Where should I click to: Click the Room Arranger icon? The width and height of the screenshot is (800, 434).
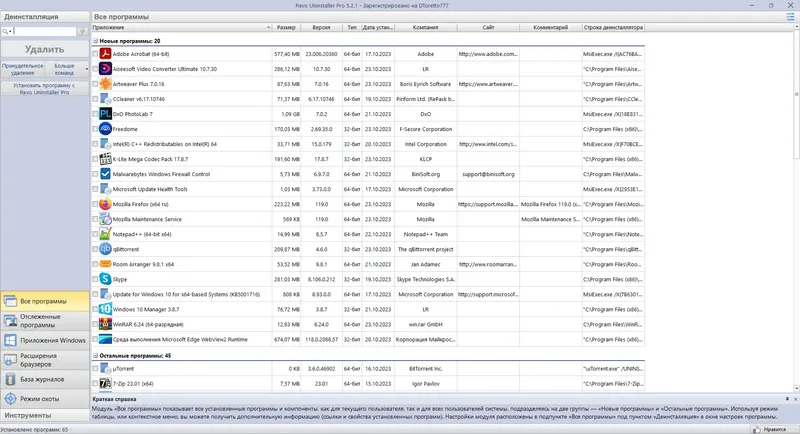coord(105,264)
